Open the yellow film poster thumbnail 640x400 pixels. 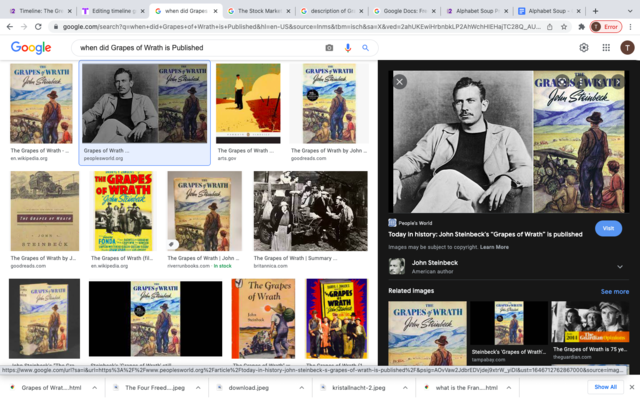click(x=123, y=211)
